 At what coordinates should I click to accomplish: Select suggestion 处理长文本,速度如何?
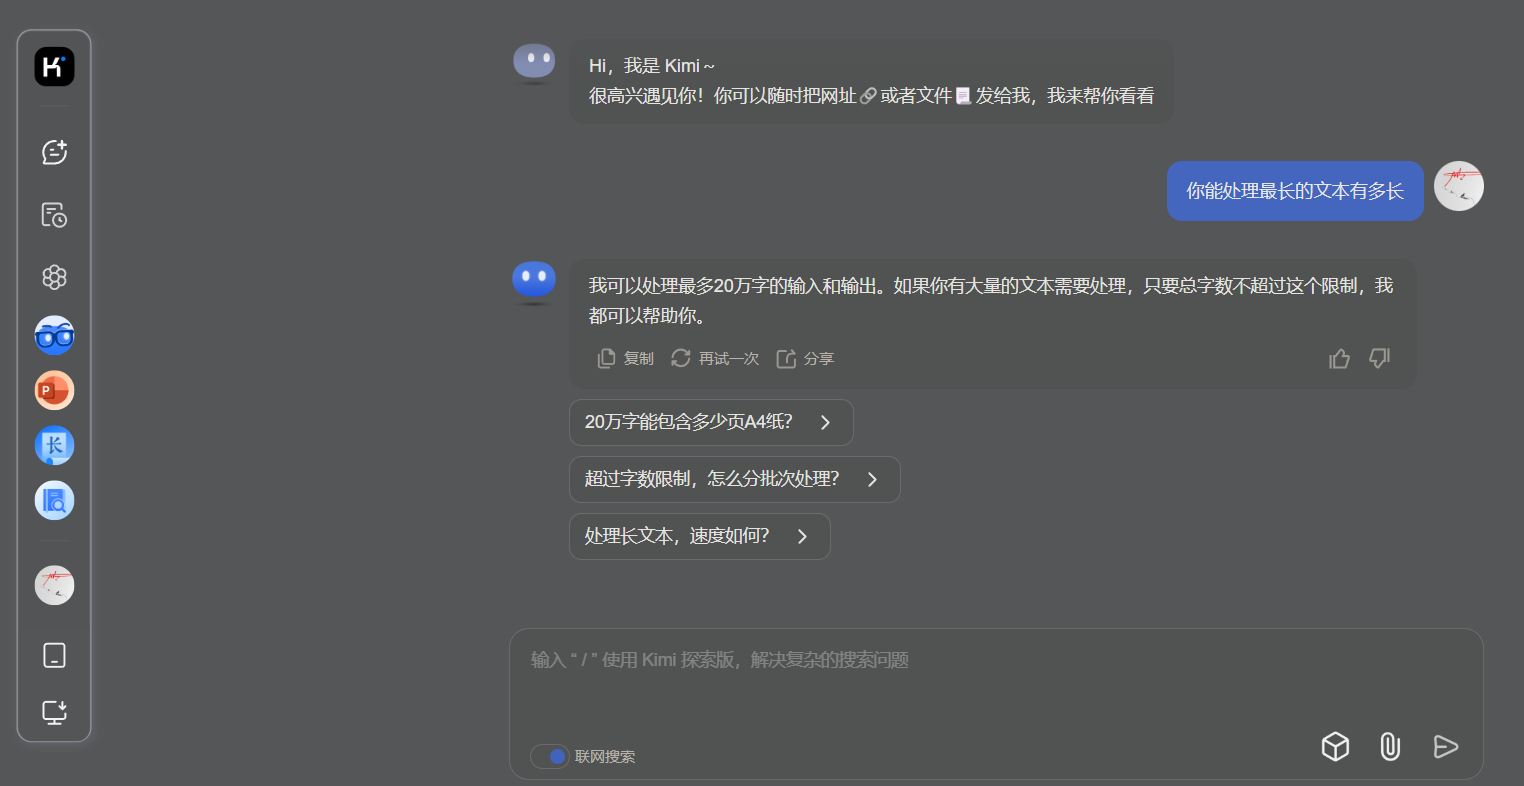pyautogui.click(x=700, y=536)
